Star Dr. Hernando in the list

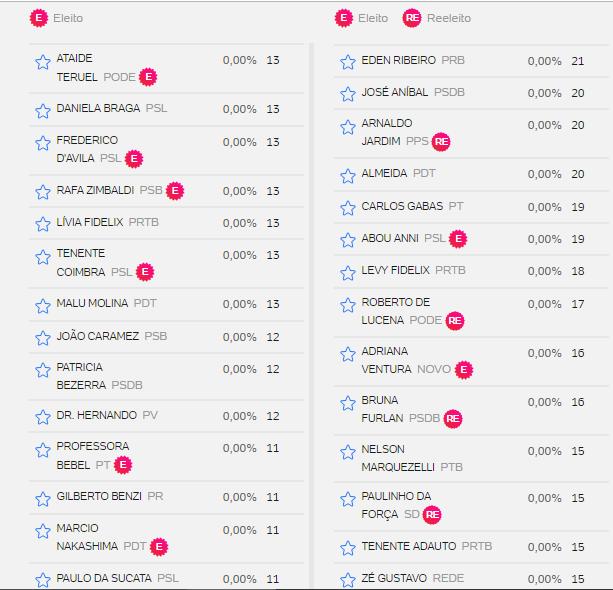tap(43, 417)
